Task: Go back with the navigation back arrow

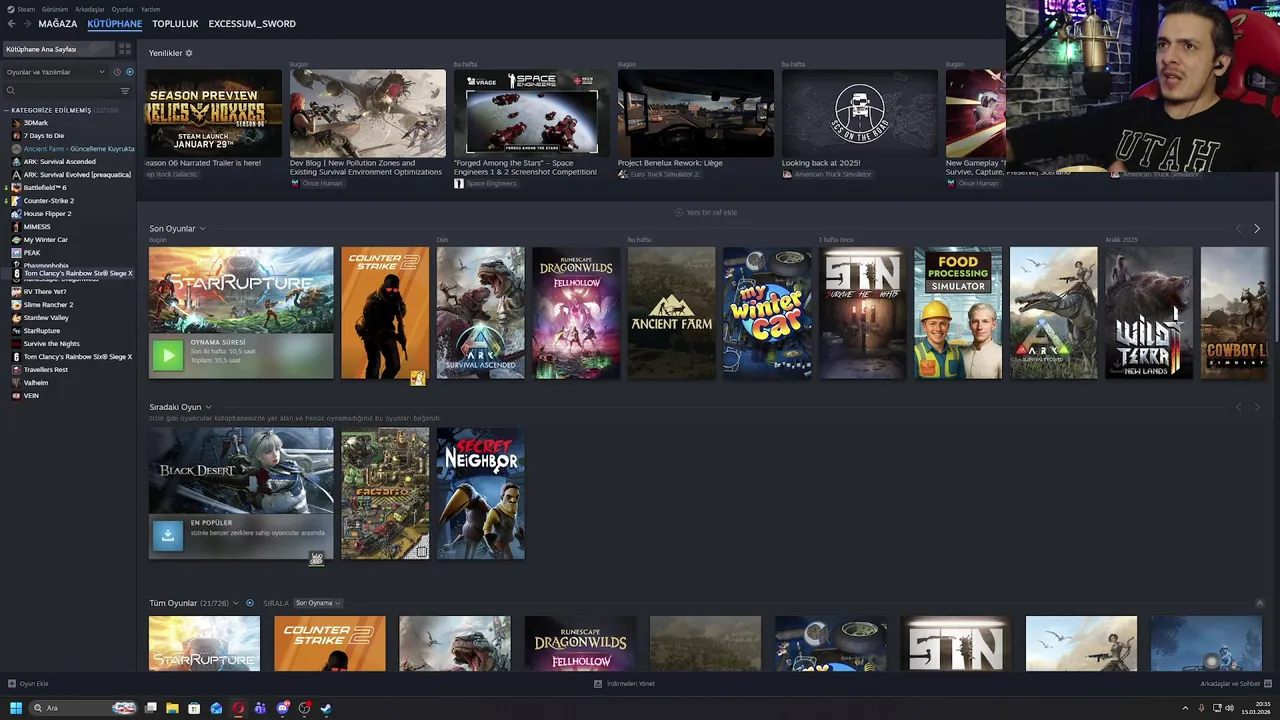Action: pyautogui.click(x=11, y=24)
